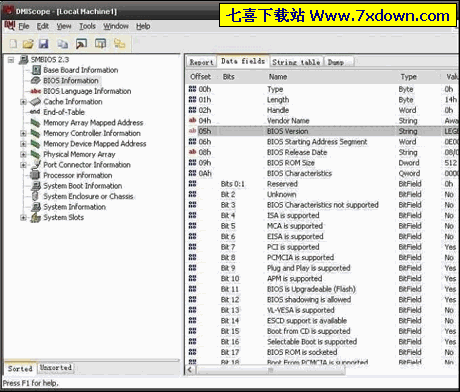Click the Copy toolbar icon
The height and width of the screenshot is (392, 460).
(62, 44)
